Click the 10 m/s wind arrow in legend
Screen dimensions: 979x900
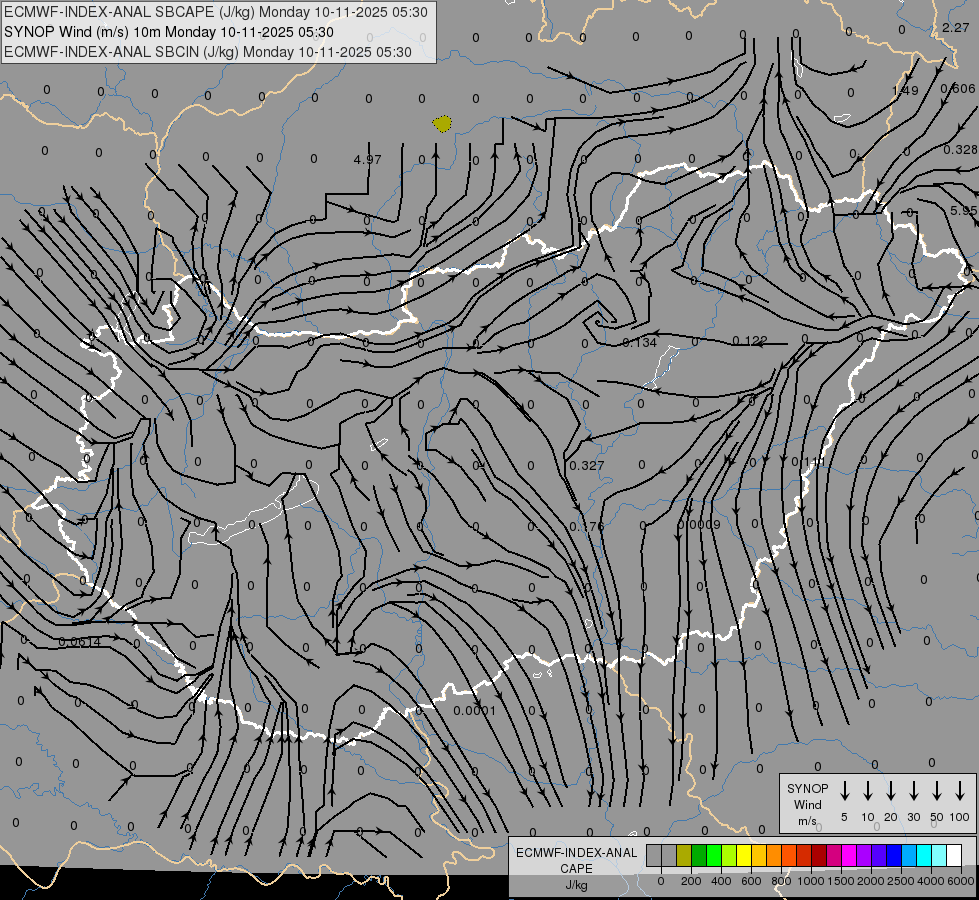[x=867, y=791]
